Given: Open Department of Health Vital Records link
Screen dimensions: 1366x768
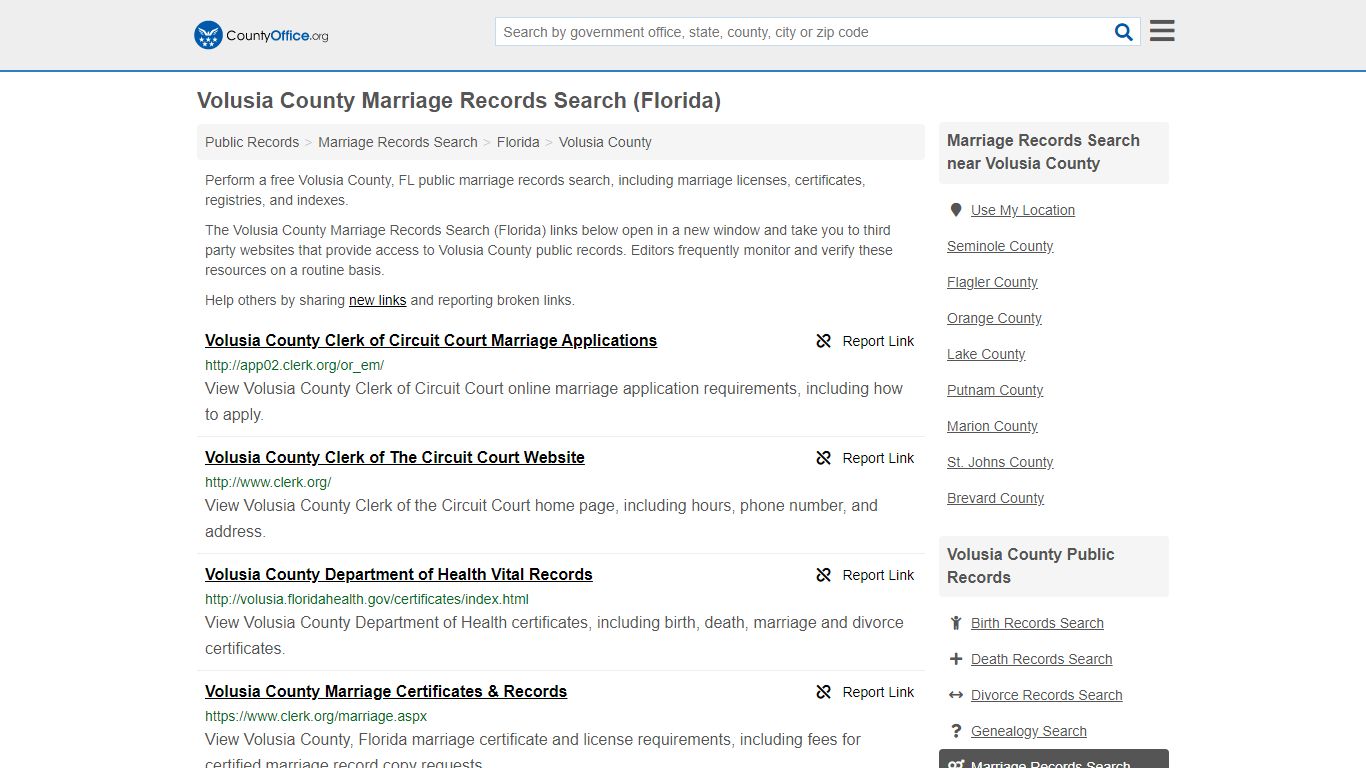Looking at the screenshot, I should pos(399,574).
